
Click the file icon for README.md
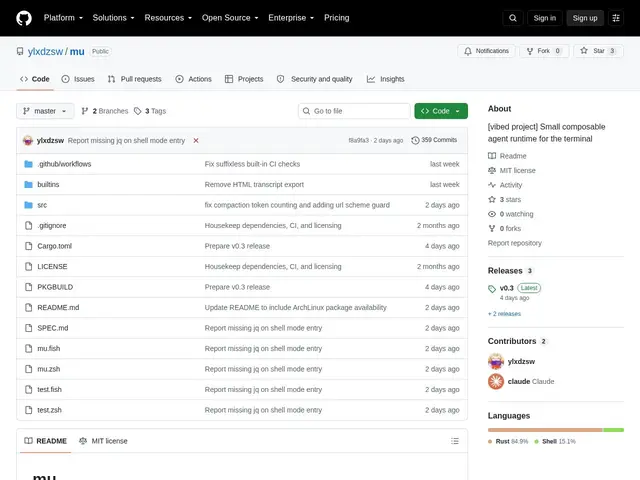click(28, 307)
